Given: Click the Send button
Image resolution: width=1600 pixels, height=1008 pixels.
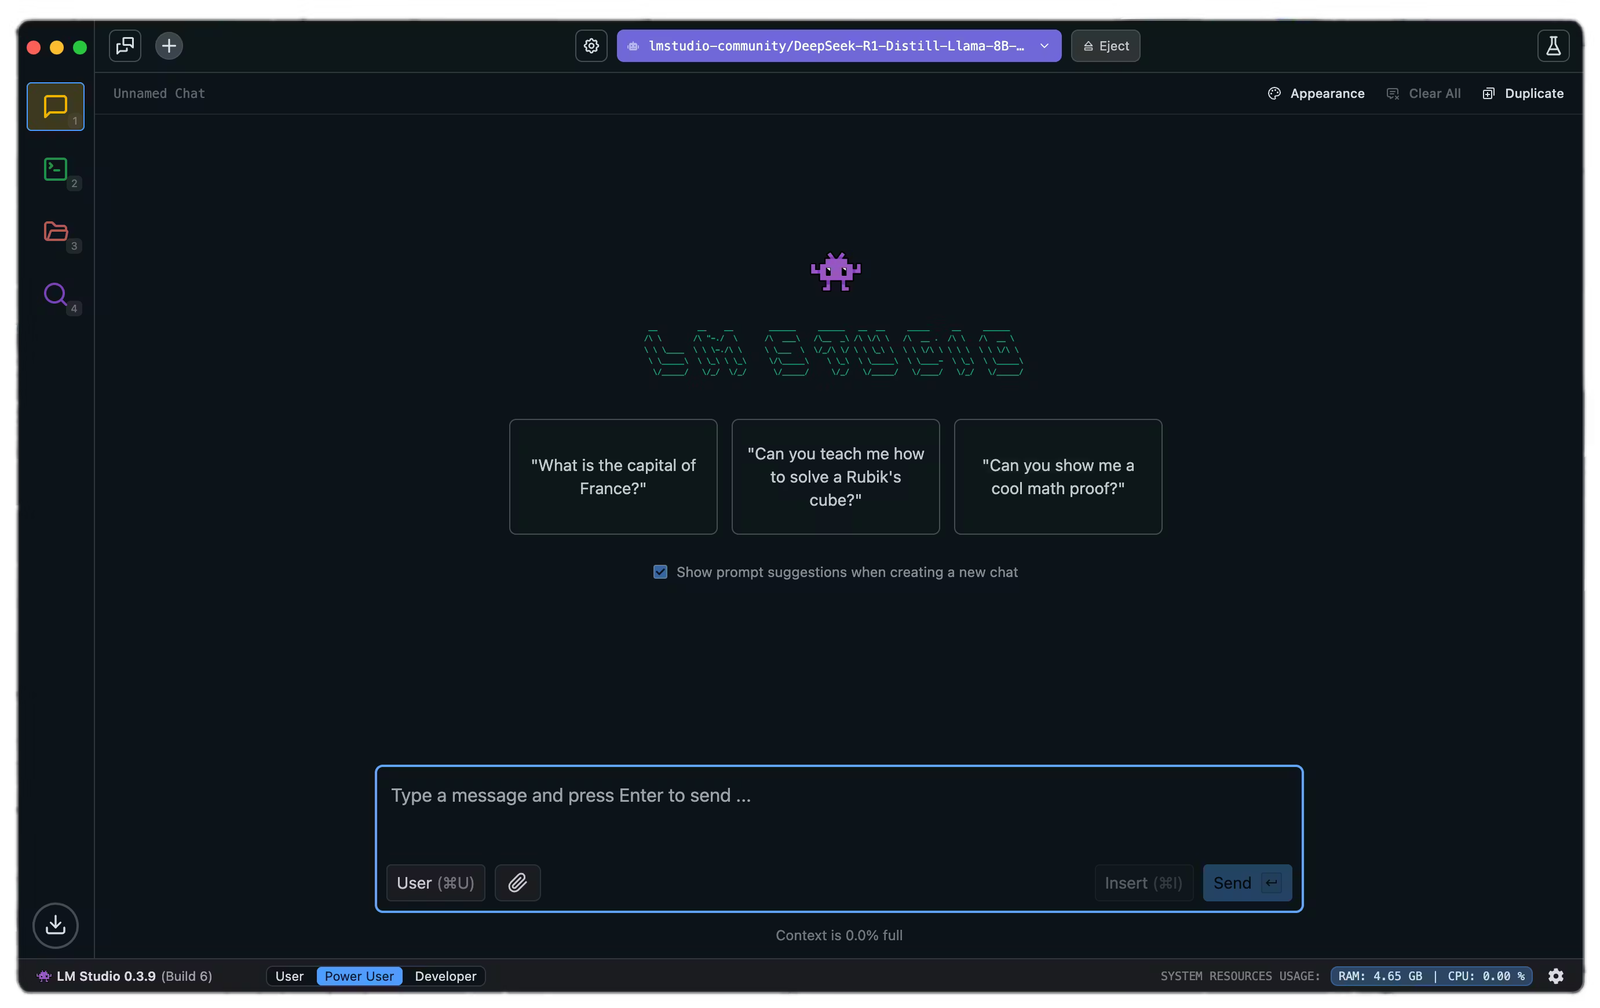Looking at the screenshot, I should point(1246,882).
